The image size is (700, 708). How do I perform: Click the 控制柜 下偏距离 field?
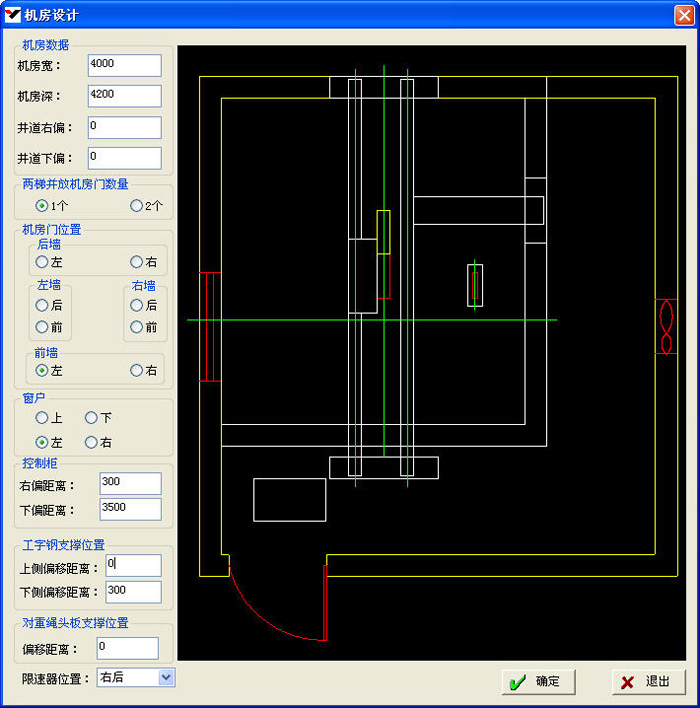(130, 509)
